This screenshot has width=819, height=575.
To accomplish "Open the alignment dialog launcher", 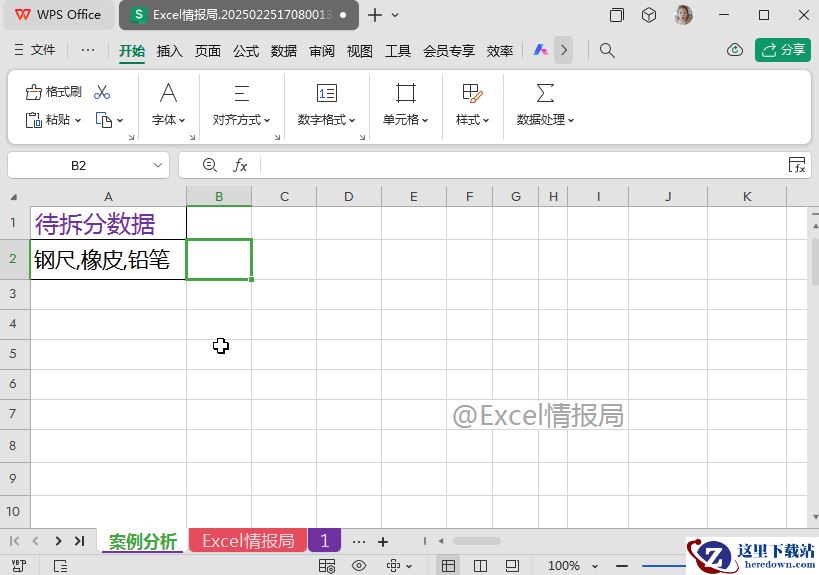I will tap(277, 137).
